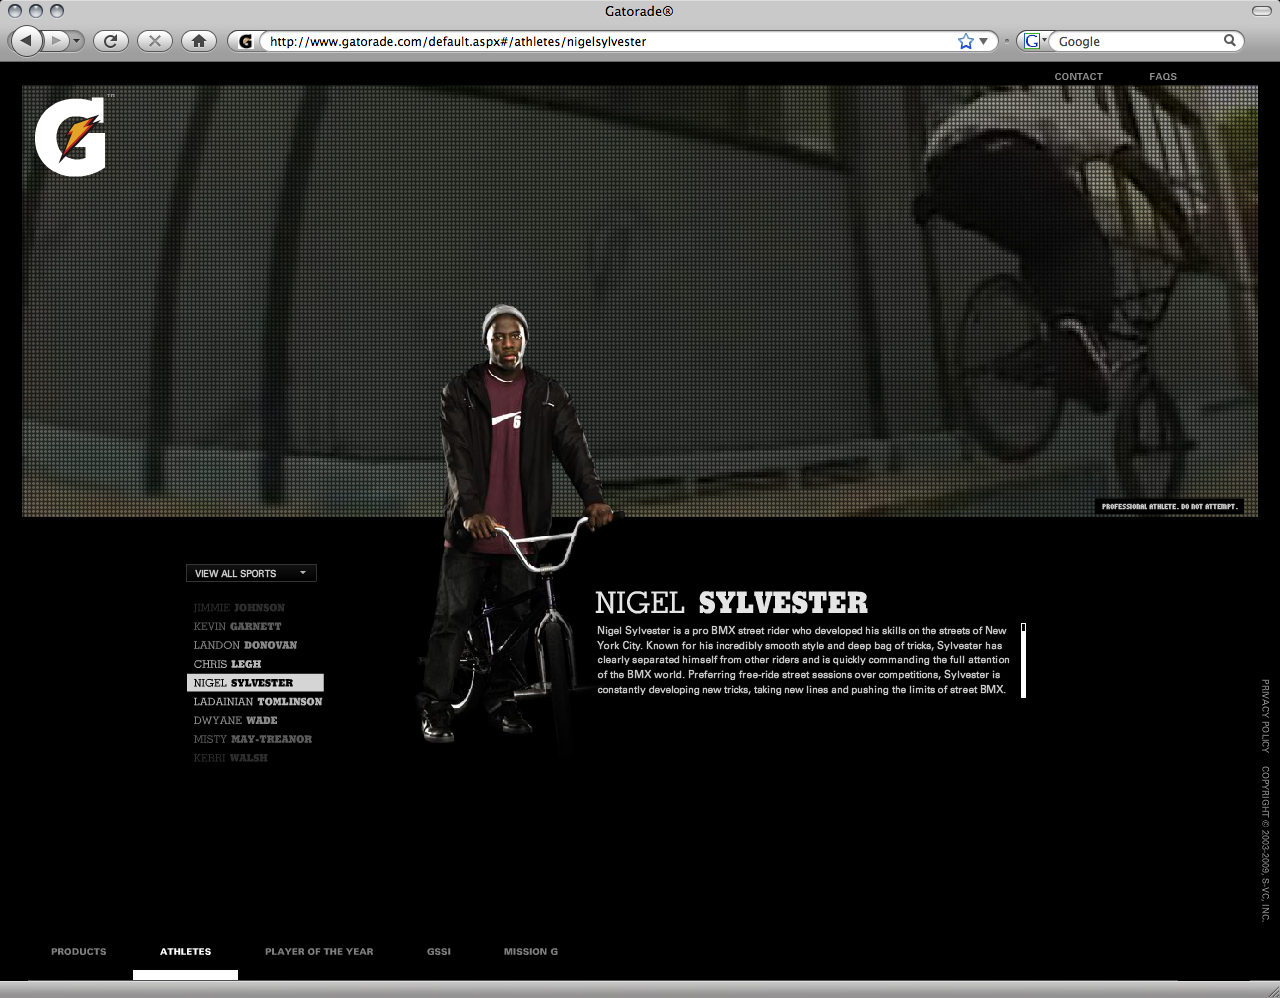Go to the Home page icon
This screenshot has height=998, width=1280.
(x=199, y=41)
